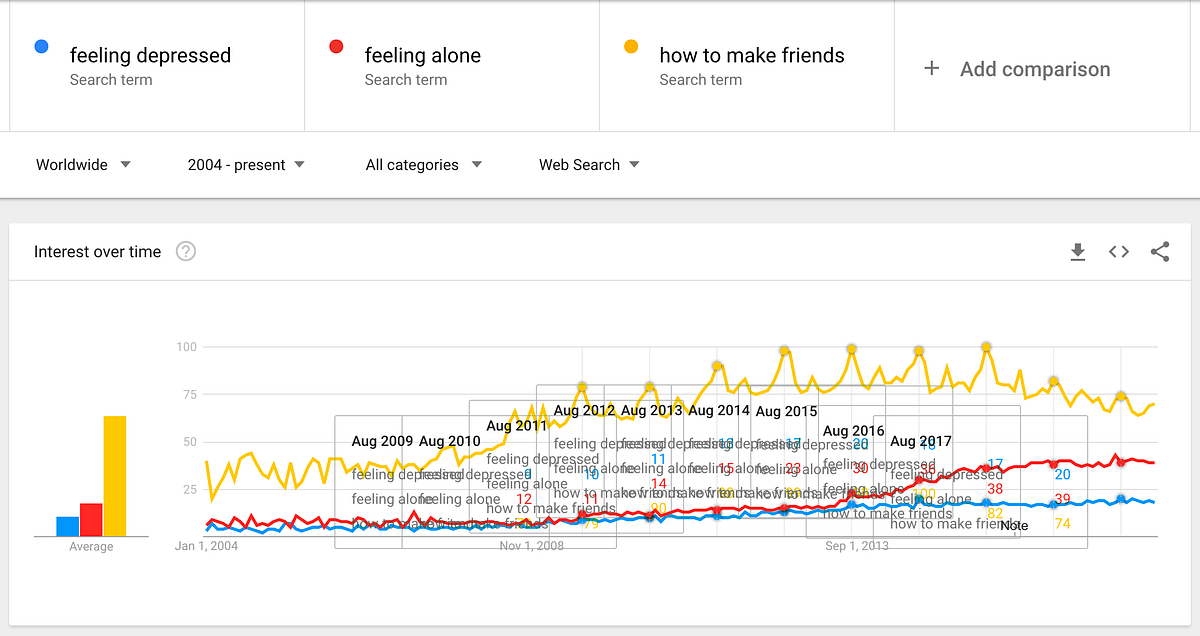
Task: Click the highest yellow peak point at 100
Action: 987,347
